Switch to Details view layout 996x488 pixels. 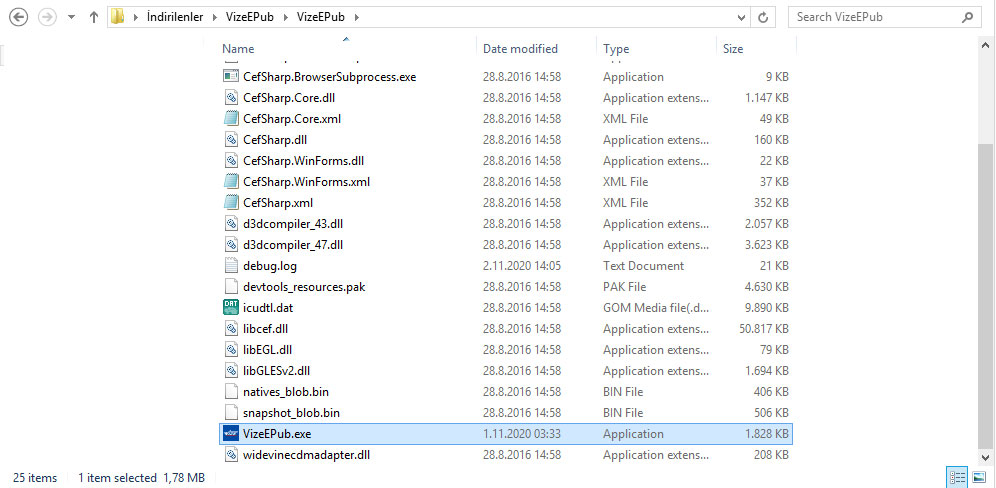tap(957, 477)
